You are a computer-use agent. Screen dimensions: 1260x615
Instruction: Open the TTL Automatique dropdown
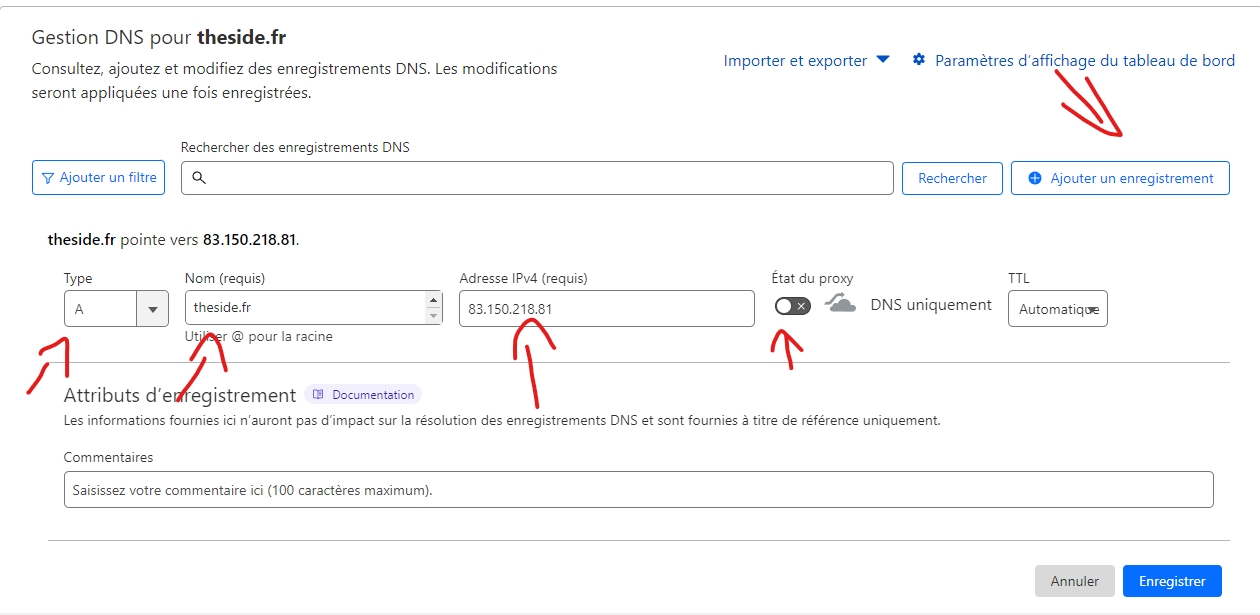tap(1057, 309)
